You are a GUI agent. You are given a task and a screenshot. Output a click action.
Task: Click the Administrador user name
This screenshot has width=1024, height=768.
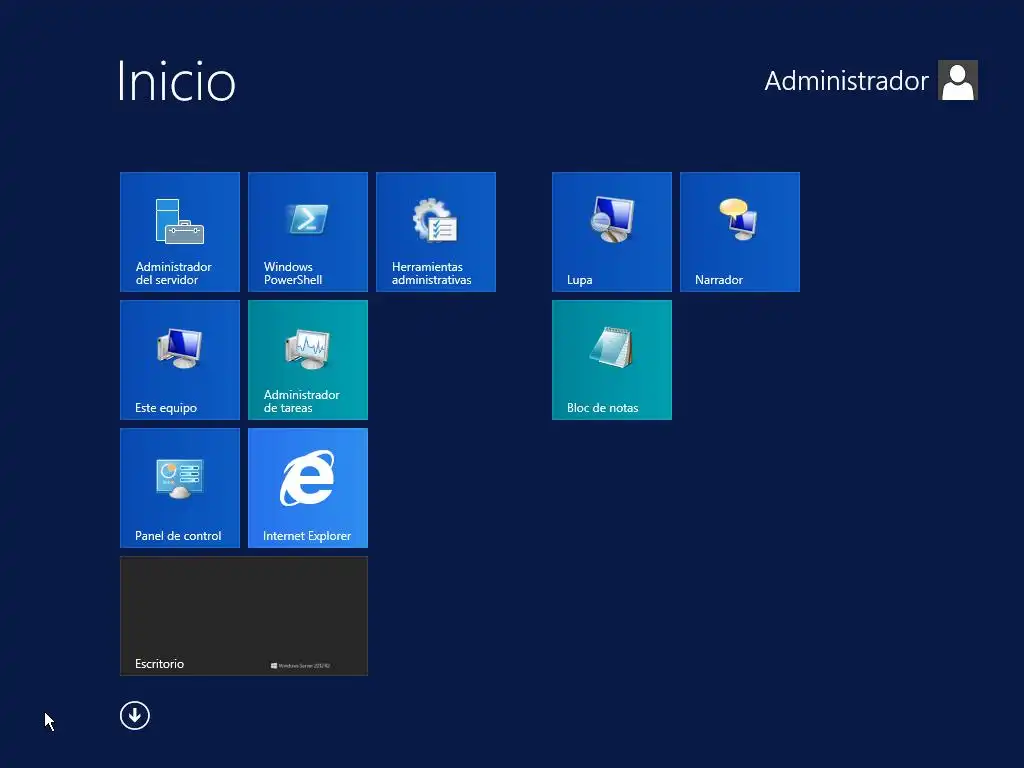846,81
